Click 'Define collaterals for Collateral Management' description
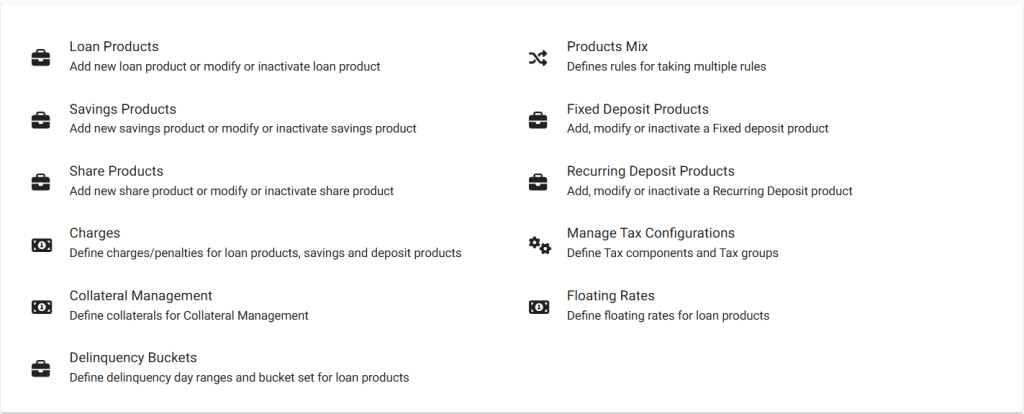This screenshot has width=1024, height=414. click(x=189, y=315)
